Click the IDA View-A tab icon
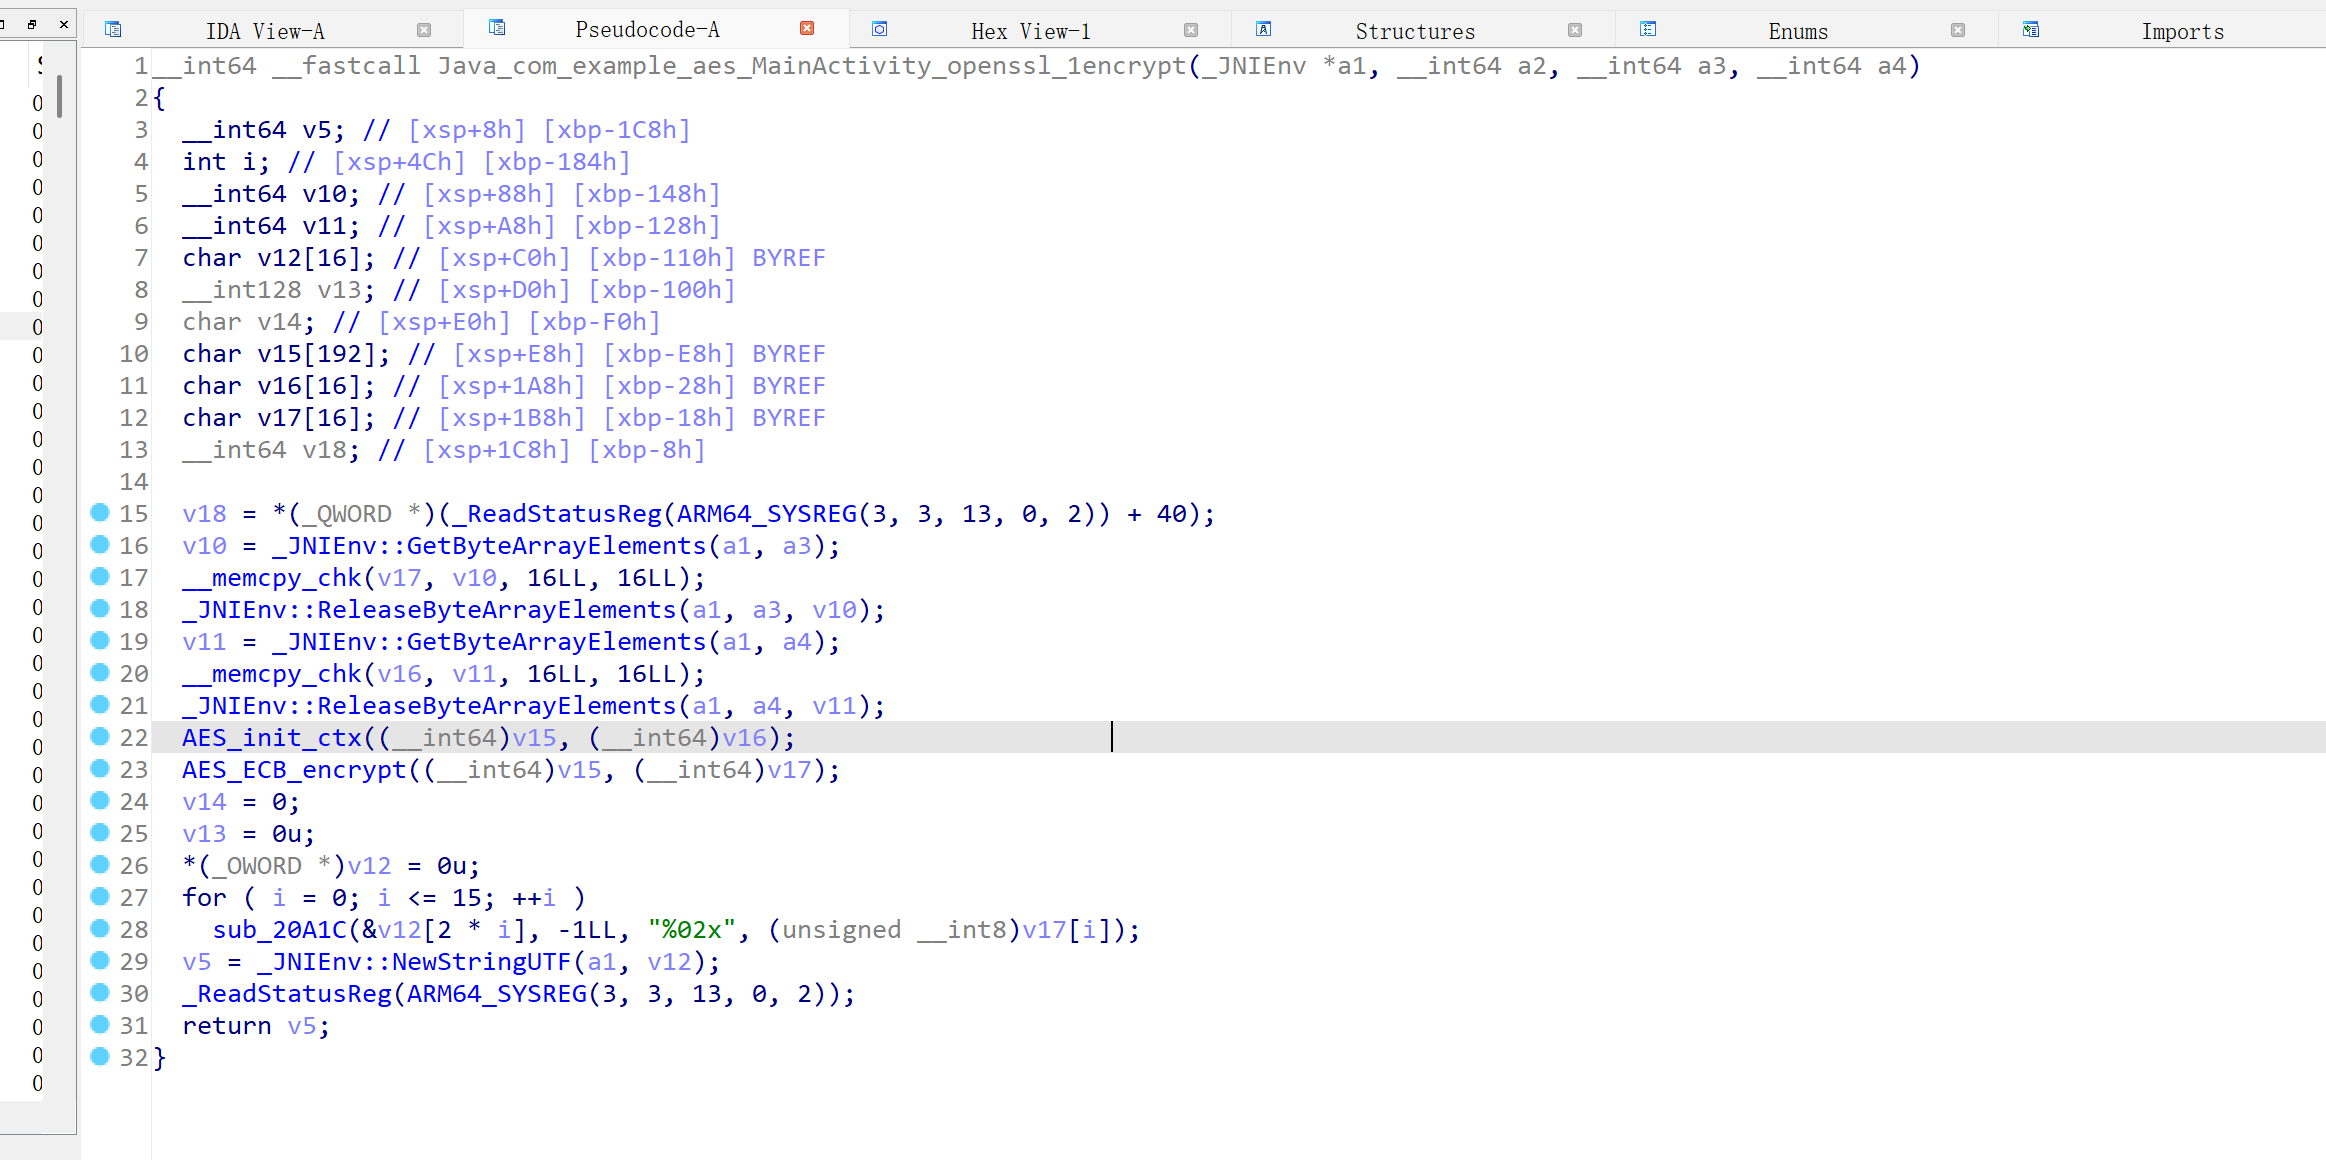Screen dimensions: 2326x1160 pyautogui.click(x=113, y=30)
